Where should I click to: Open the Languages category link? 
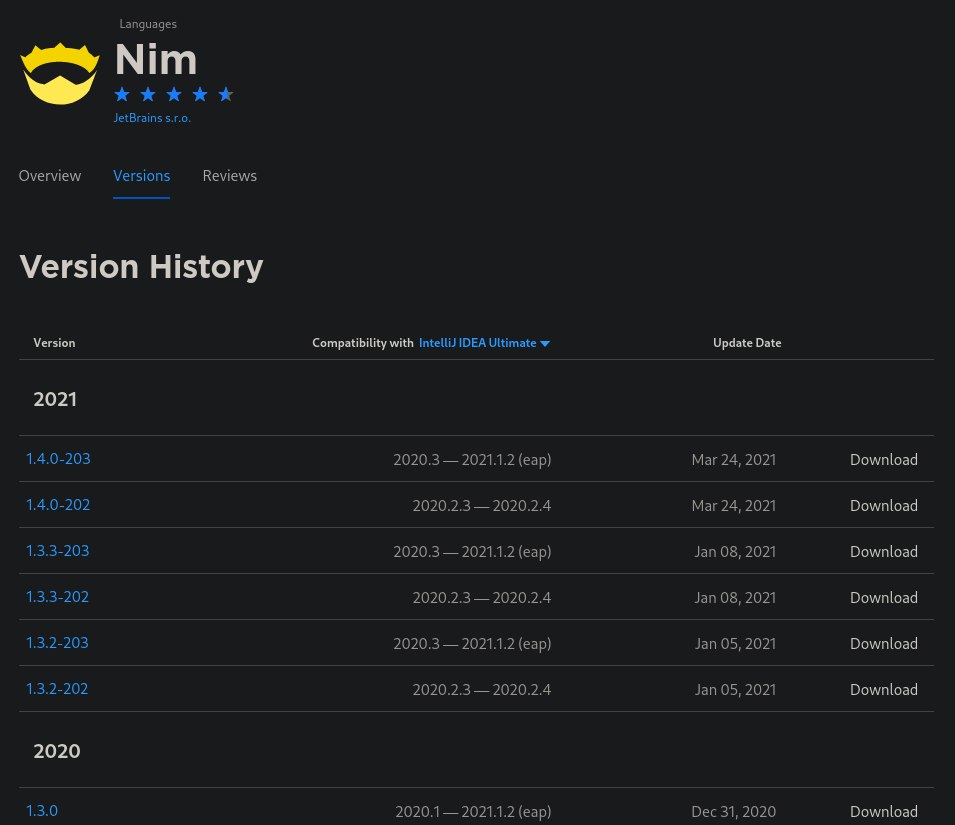[148, 24]
